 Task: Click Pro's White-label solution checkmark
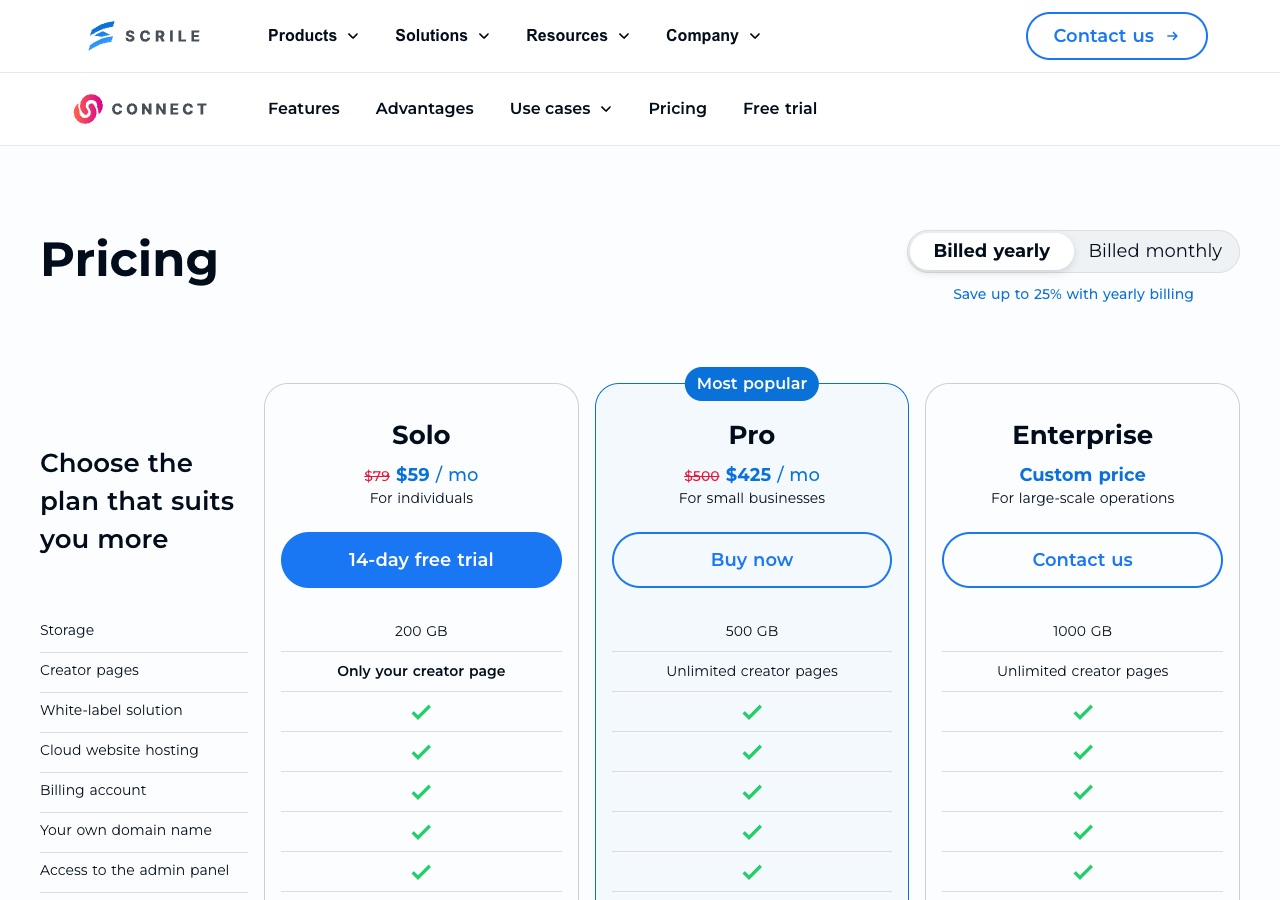click(x=752, y=712)
